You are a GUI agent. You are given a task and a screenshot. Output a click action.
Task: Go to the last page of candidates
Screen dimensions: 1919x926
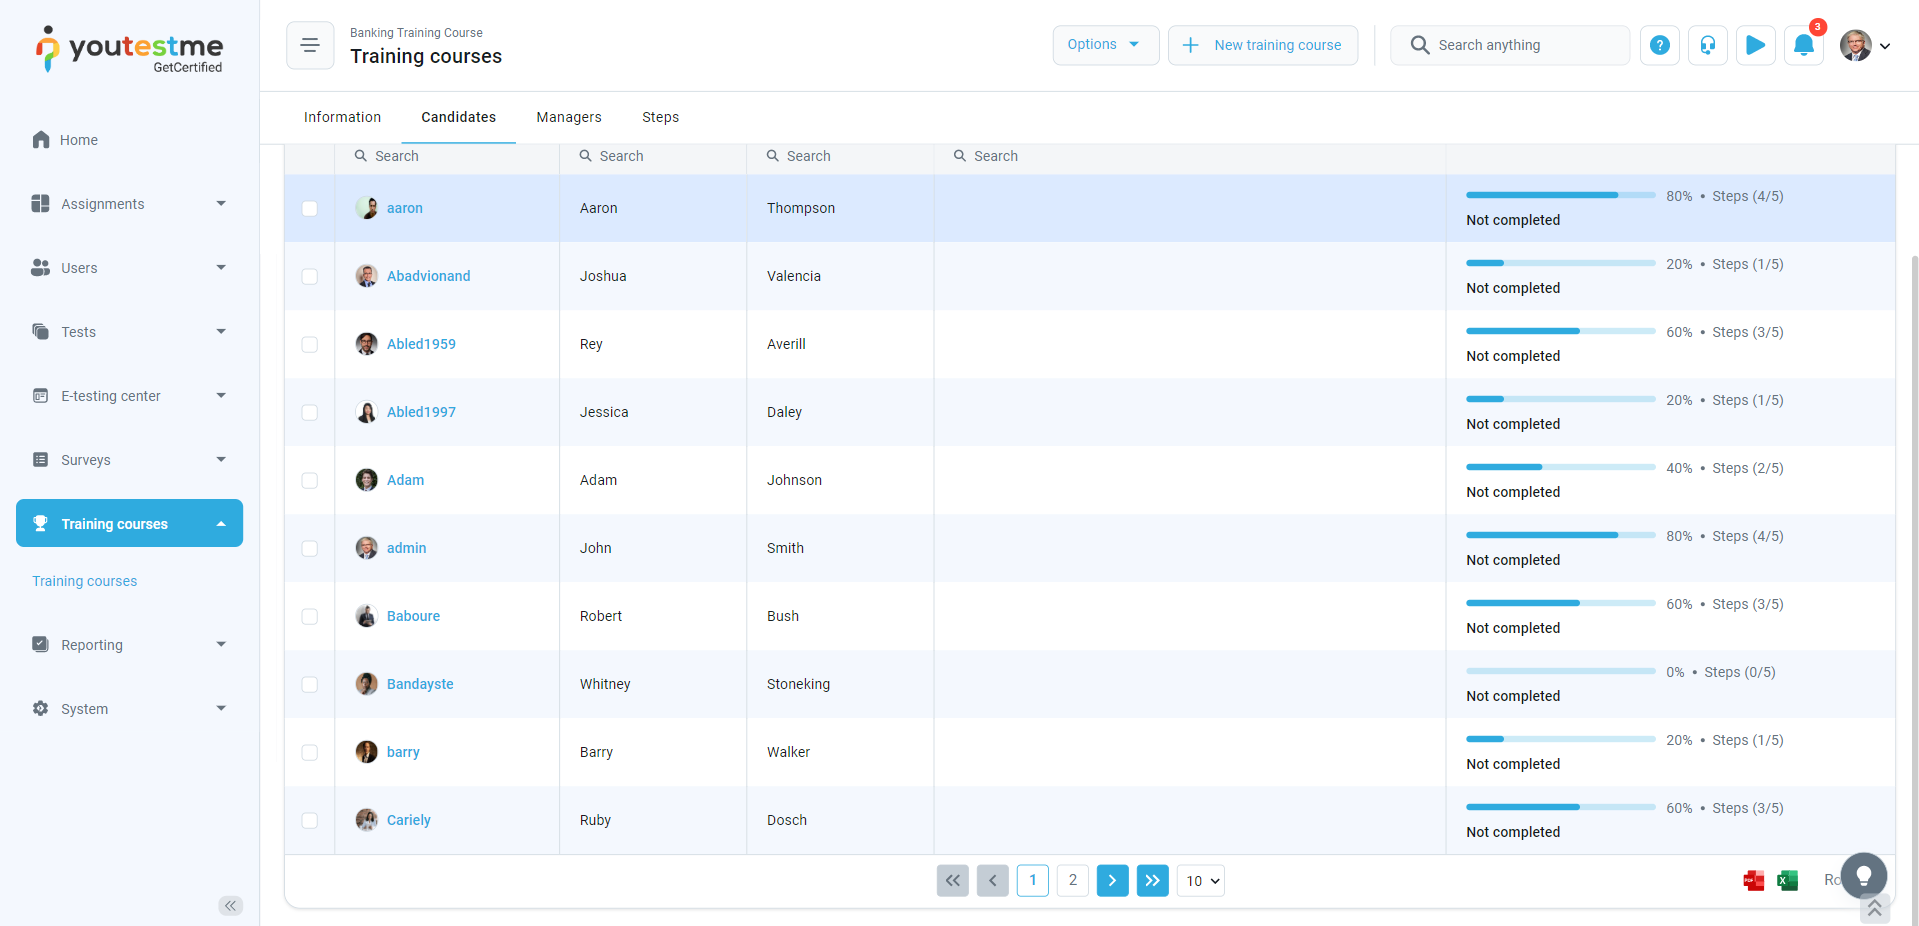pos(1152,880)
